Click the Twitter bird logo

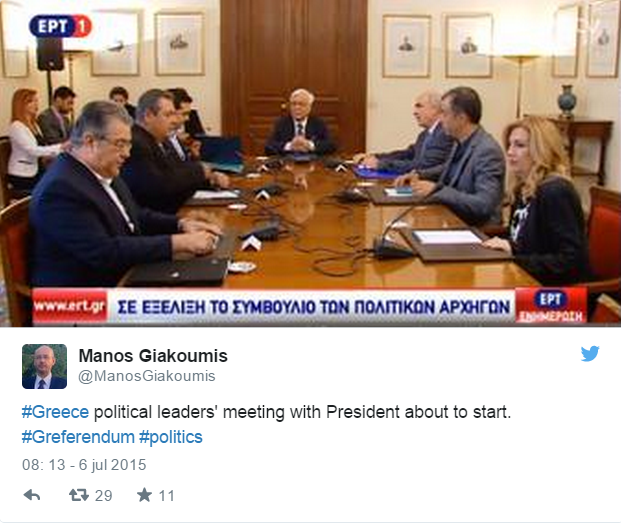590,354
